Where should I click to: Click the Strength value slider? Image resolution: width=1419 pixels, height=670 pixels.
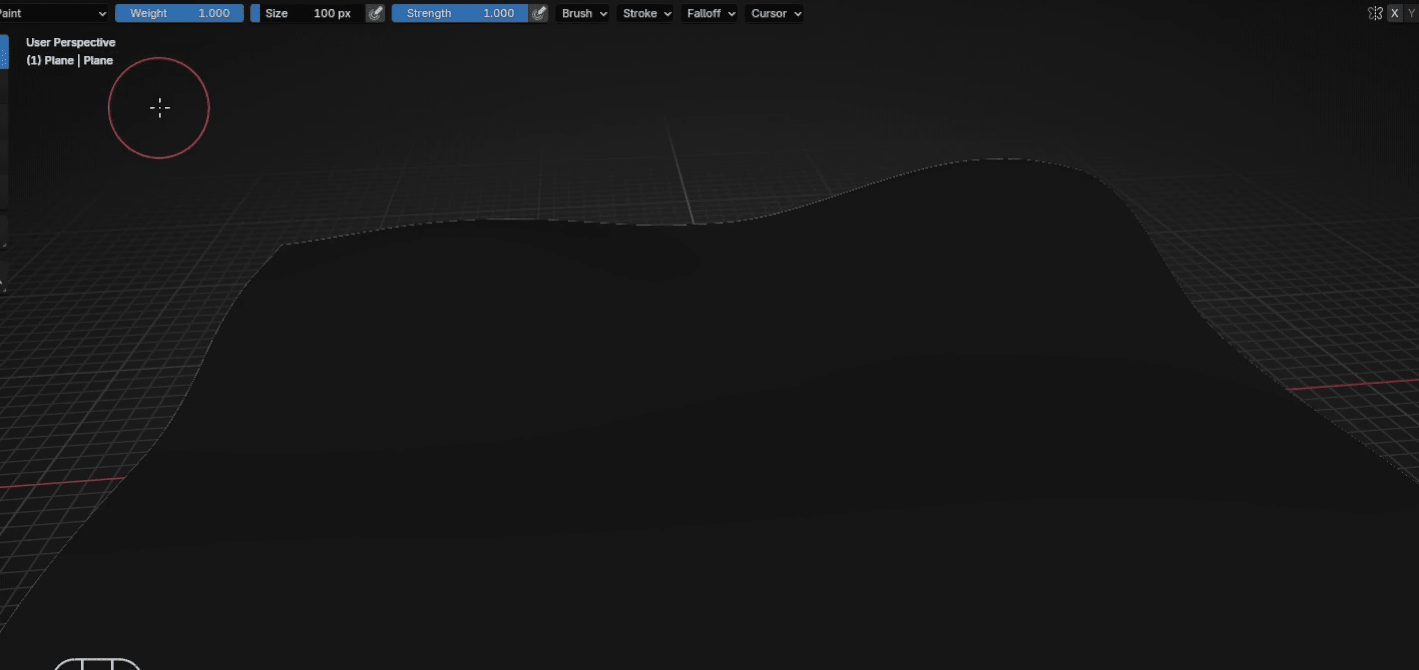[x=460, y=13]
